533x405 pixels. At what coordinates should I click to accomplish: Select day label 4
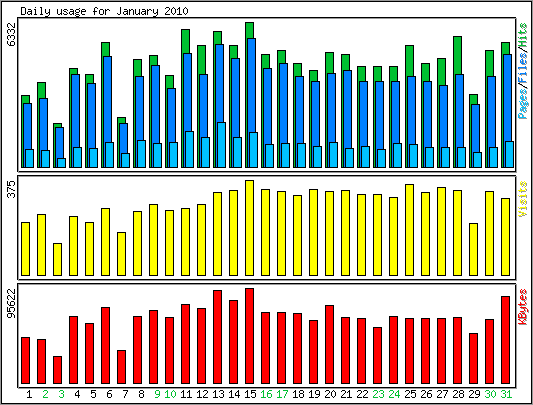tap(77, 394)
